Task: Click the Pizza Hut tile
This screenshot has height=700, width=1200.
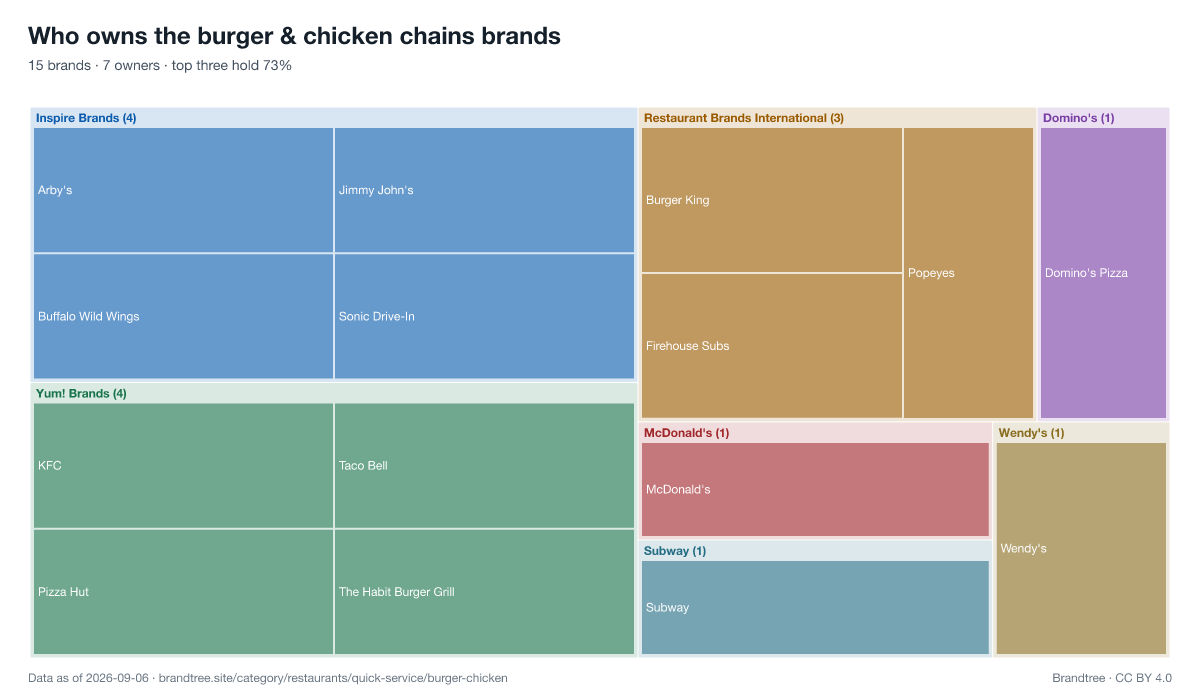Action: pos(183,592)
